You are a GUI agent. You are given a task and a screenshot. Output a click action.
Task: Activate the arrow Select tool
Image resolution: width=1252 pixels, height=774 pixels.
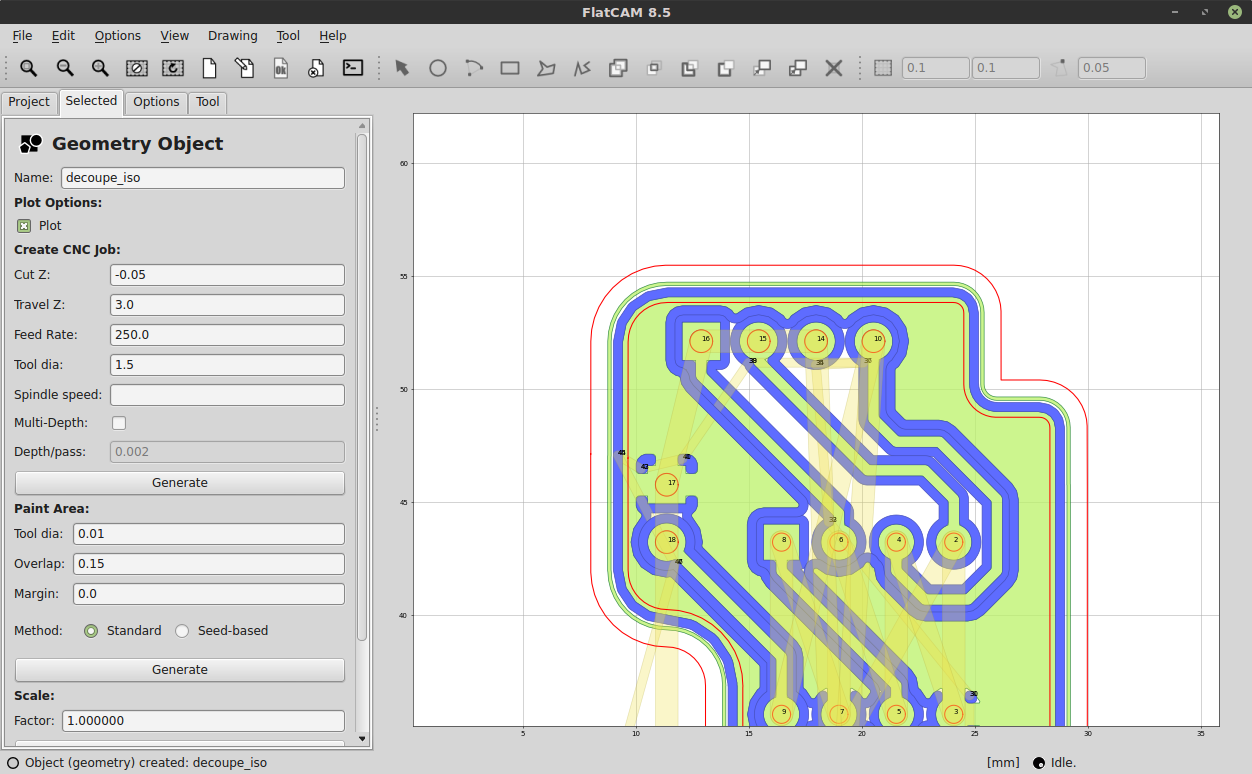pos(402,68)
